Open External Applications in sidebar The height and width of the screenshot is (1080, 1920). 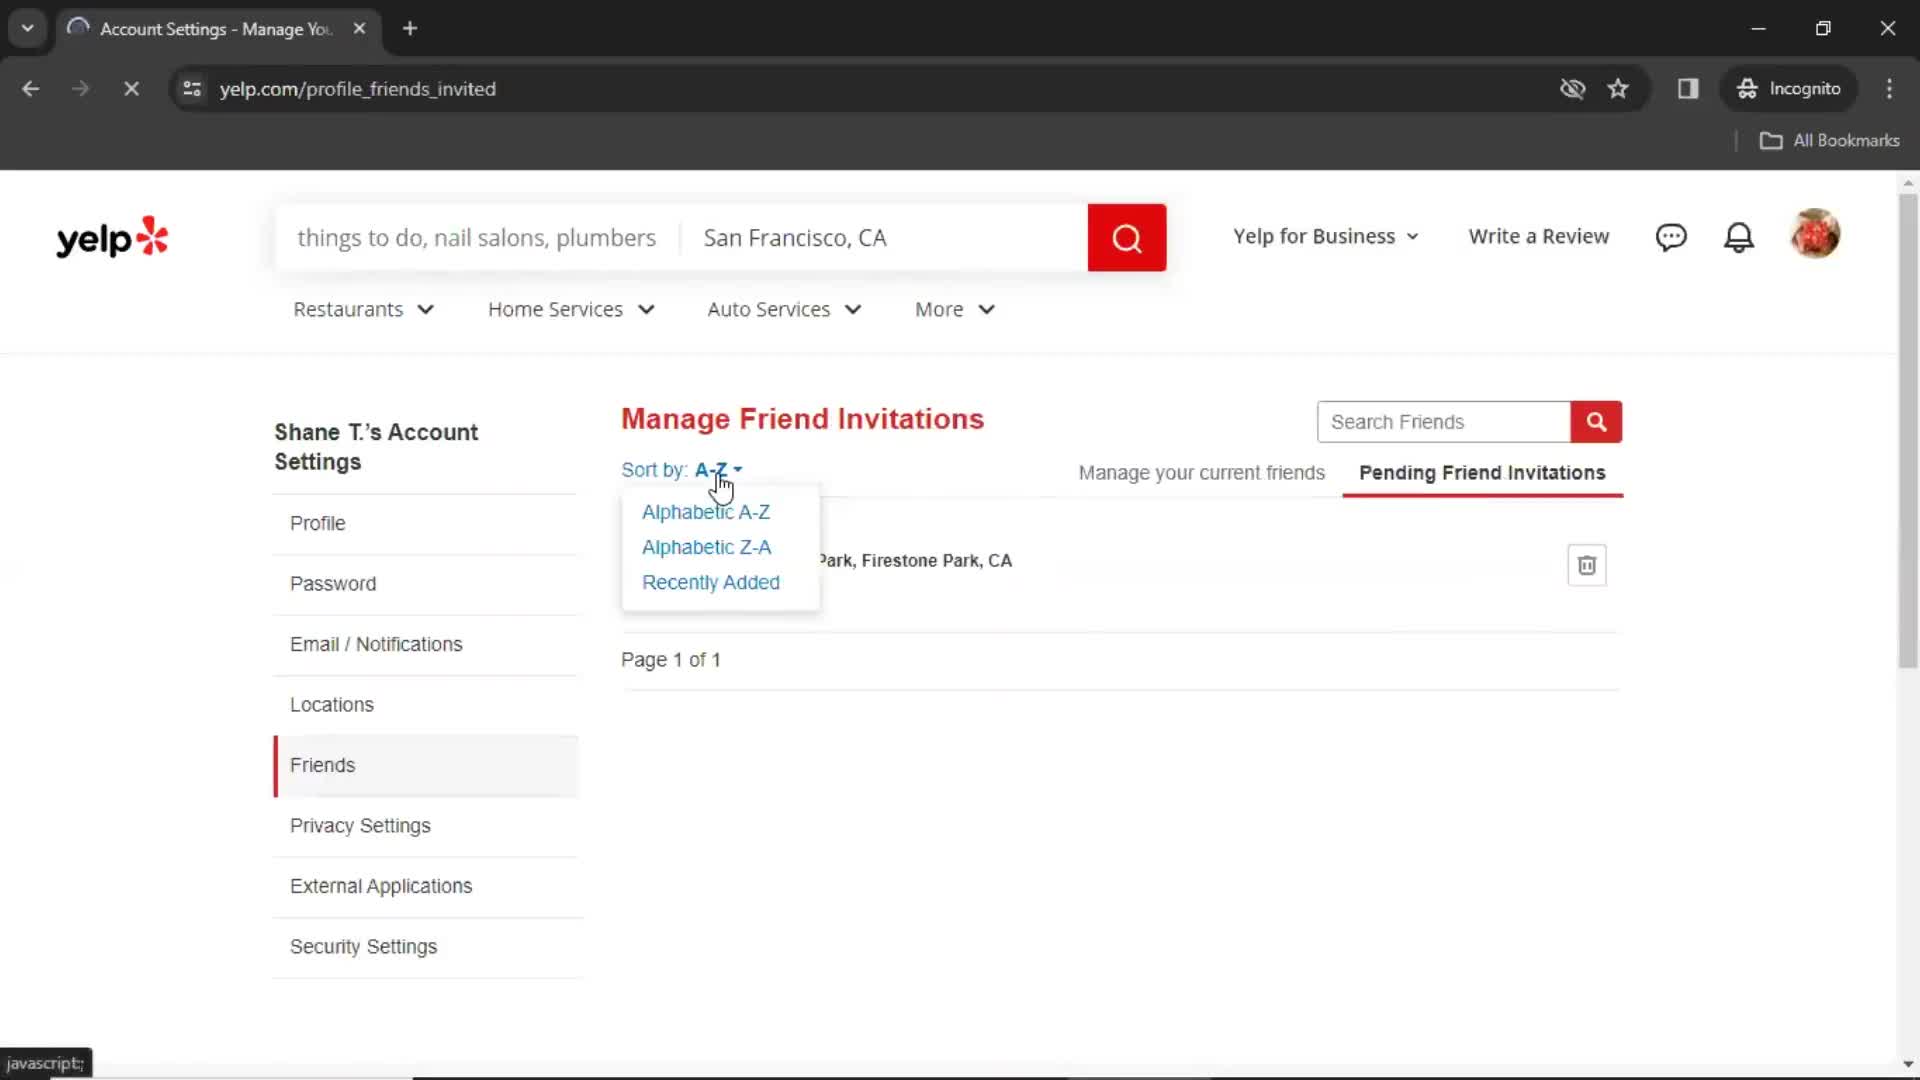(426, 886)
